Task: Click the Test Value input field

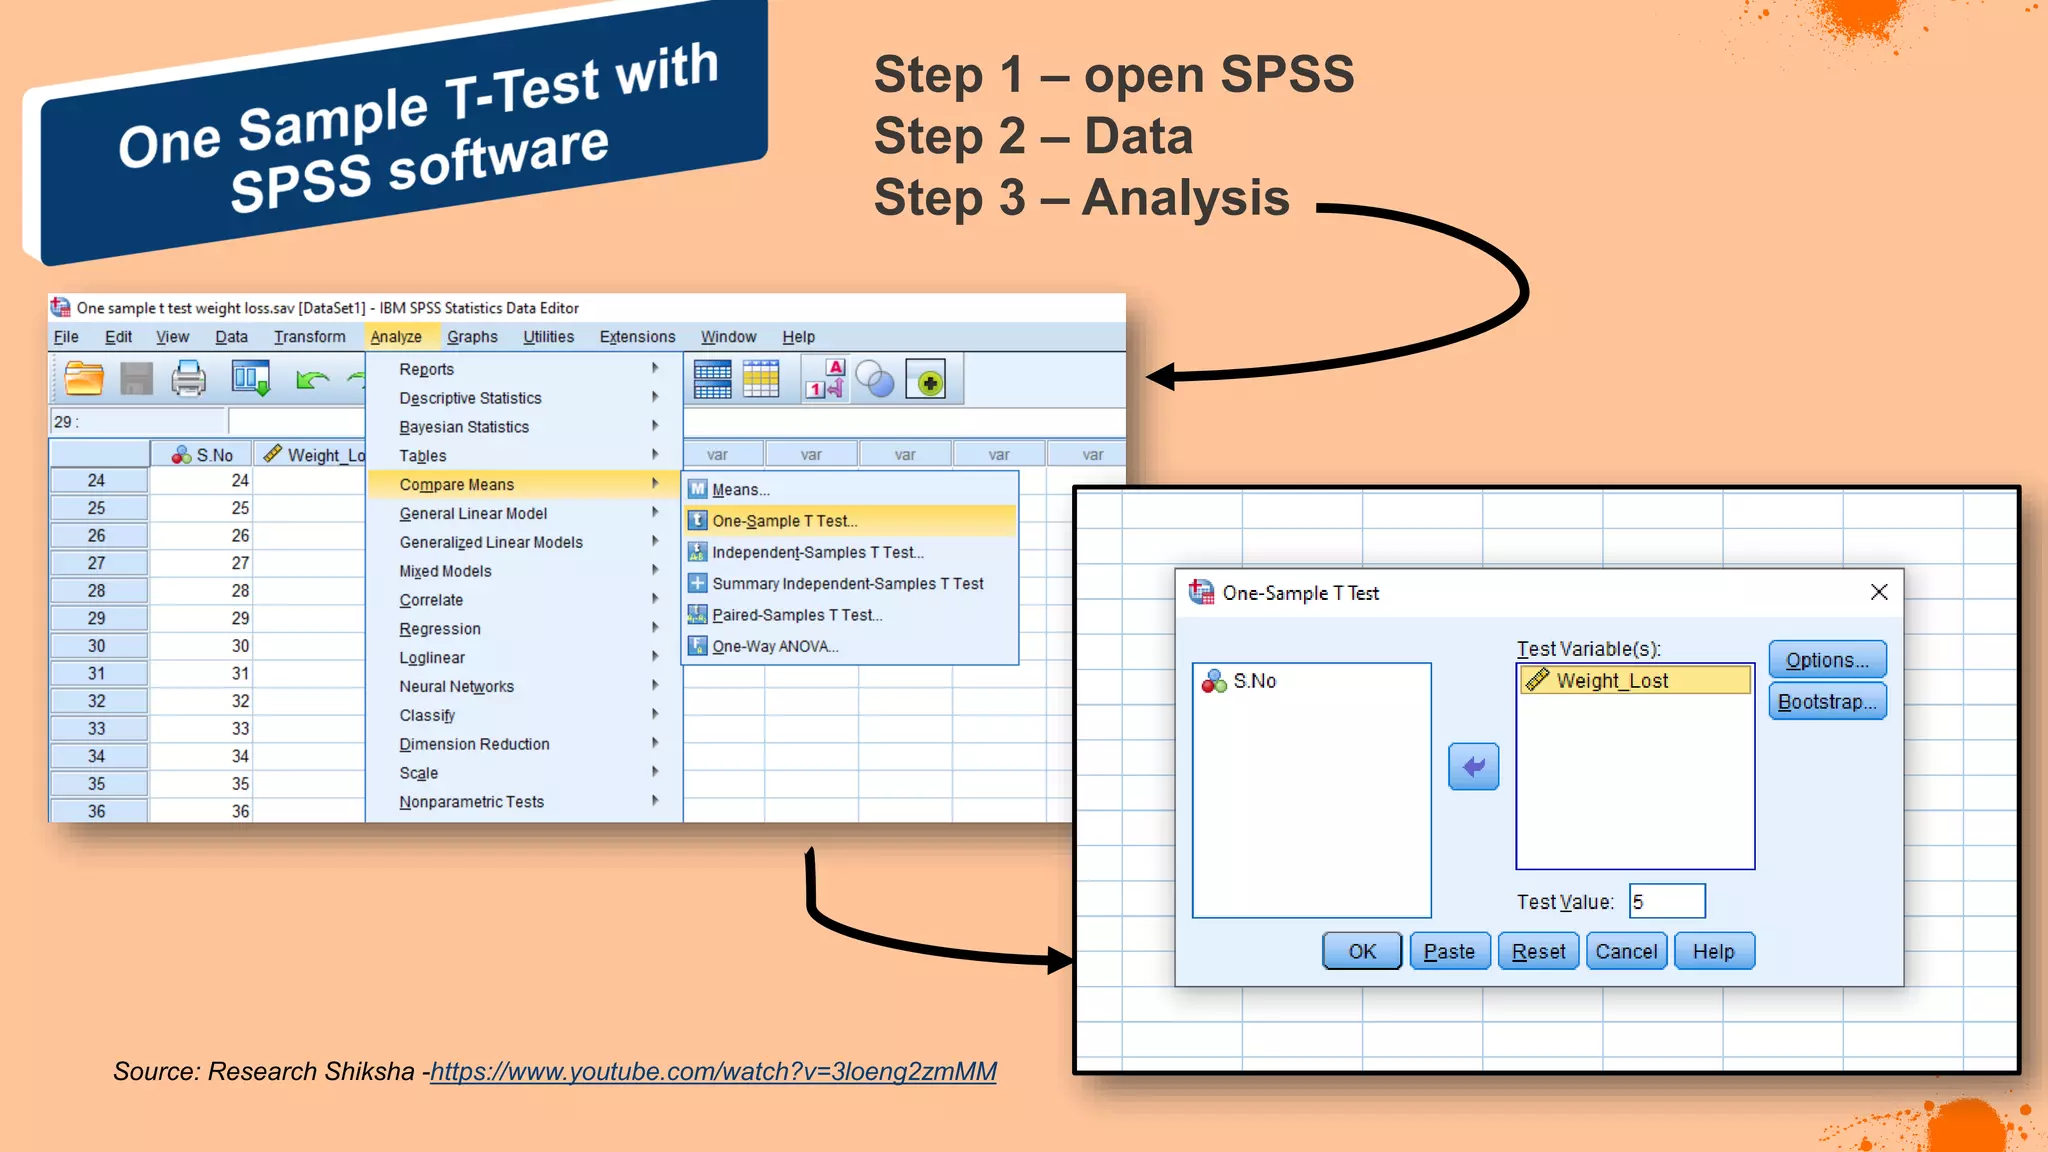Action: [x=1667, y=901]
